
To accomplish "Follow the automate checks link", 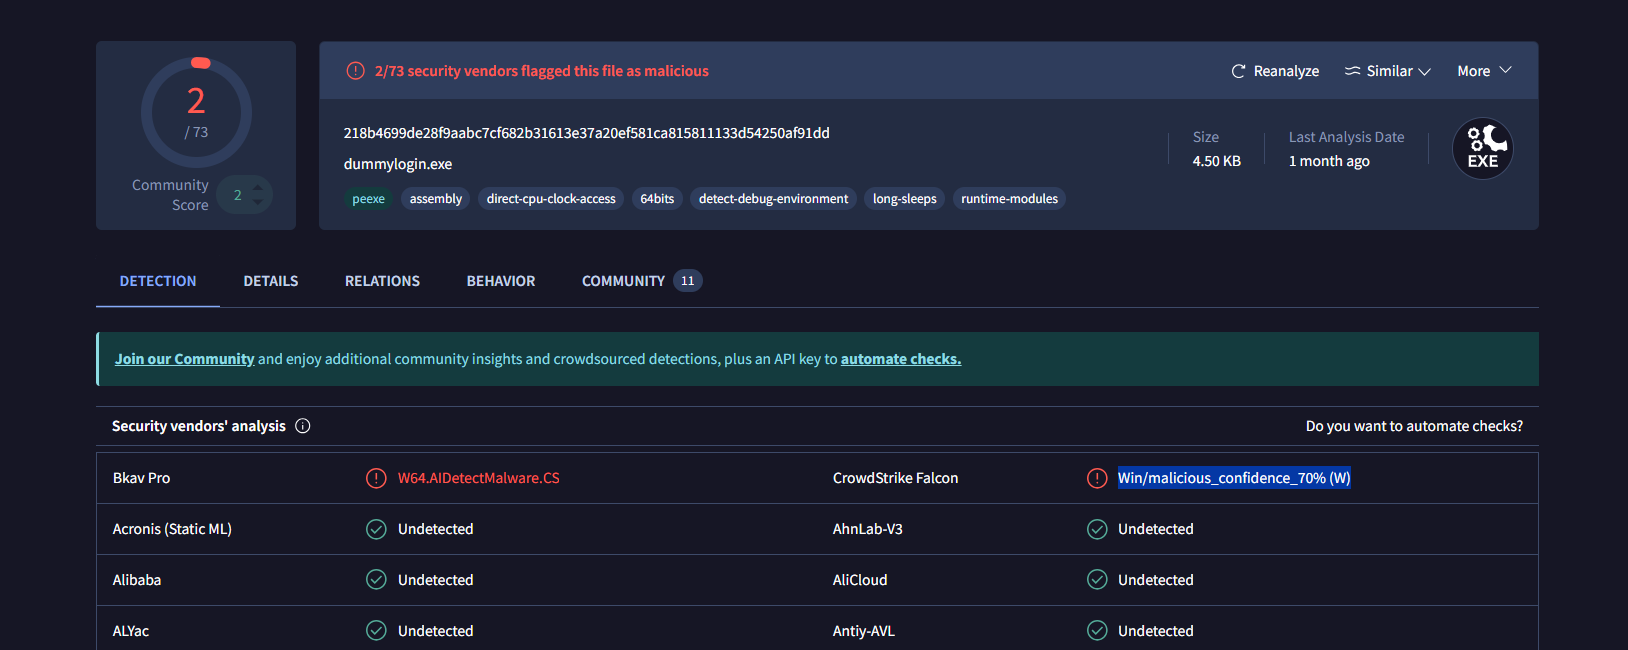I will point(900,359).
